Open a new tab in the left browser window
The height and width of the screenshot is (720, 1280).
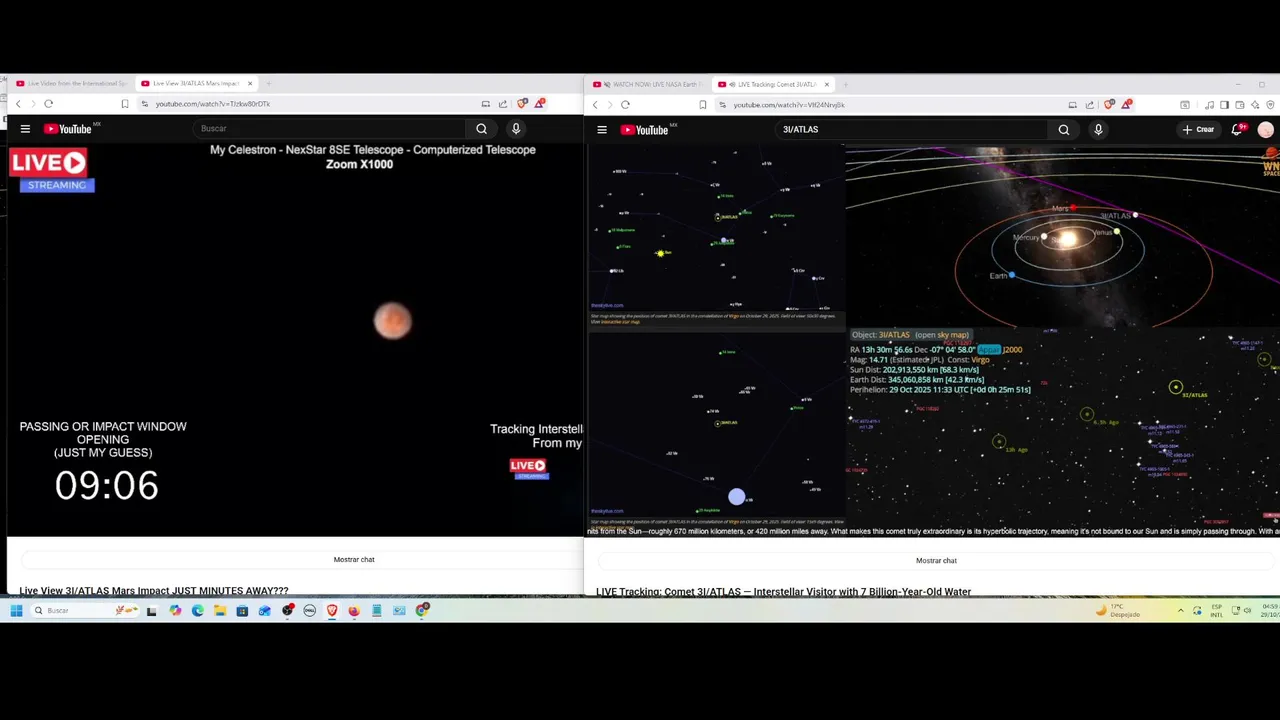pos(268,83)
